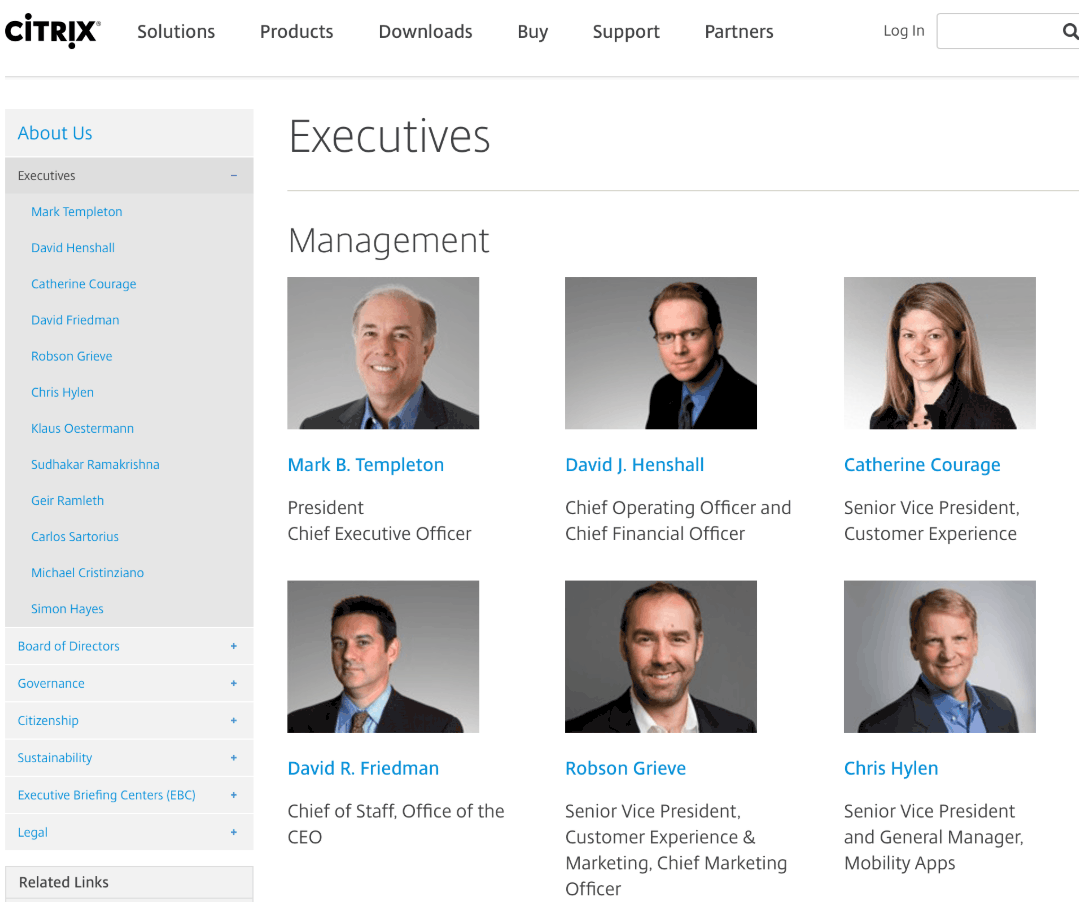The image size is (1079, 902).
Task: Click David J. Henshall's portrait photo
Action: click(660, 352)
